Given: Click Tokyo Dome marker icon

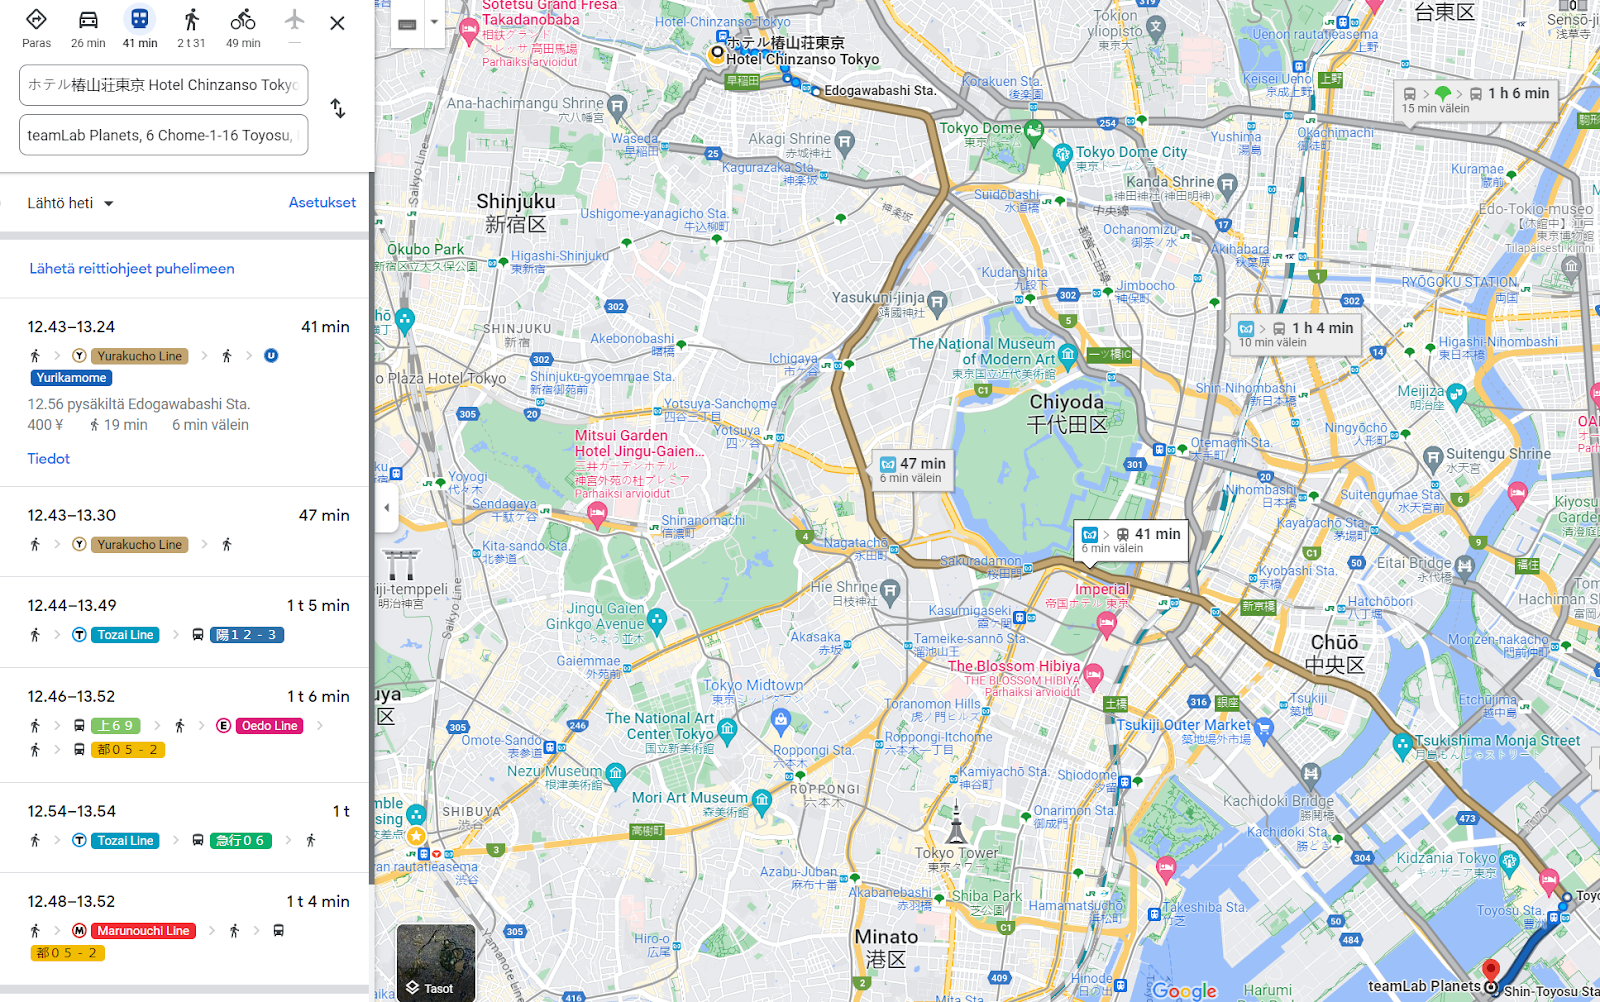Looking at the screenshot, I should (1034, 129).
